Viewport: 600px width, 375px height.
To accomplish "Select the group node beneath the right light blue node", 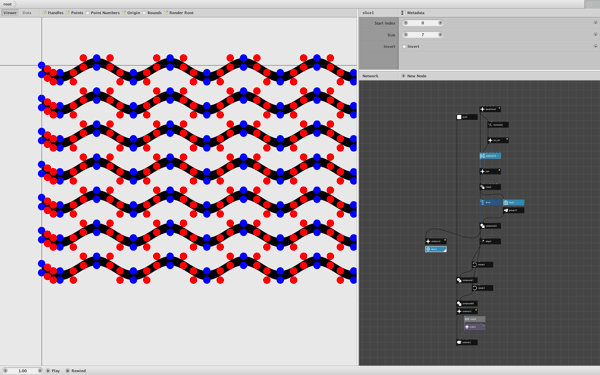I will (x=514, y=210).
